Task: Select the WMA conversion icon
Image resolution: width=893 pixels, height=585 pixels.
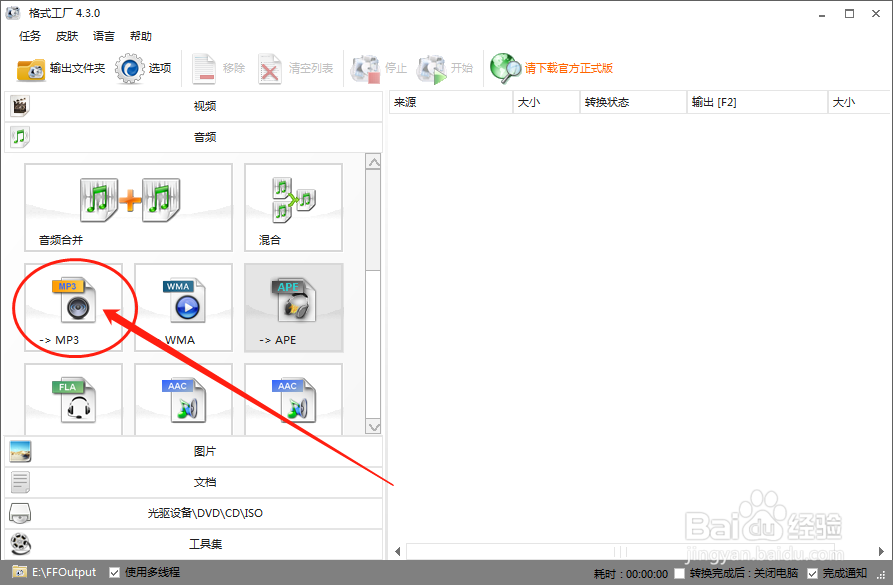Action: [183, 305]
